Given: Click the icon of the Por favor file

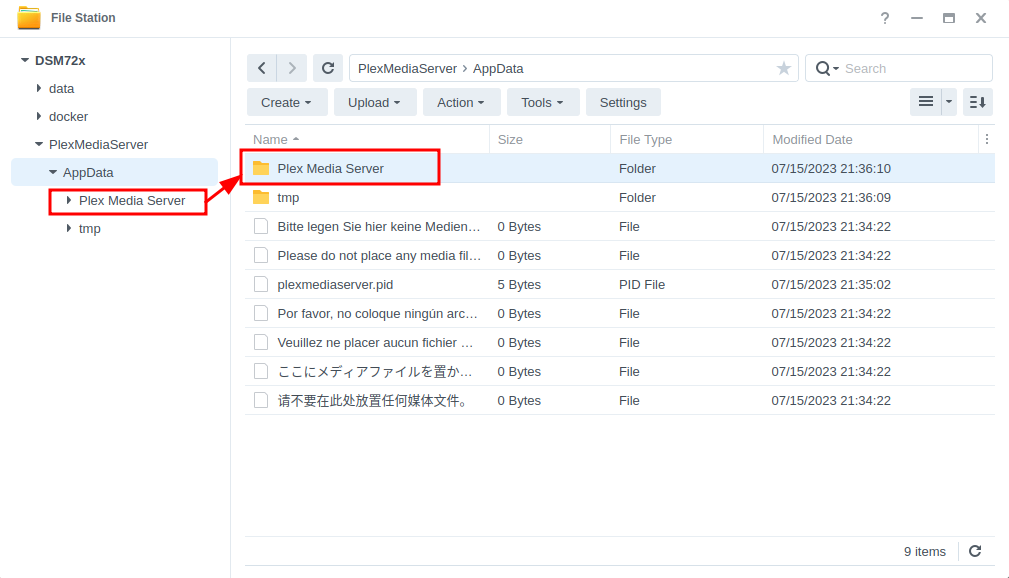Looking at the screenshot, I should click(261, 313).
